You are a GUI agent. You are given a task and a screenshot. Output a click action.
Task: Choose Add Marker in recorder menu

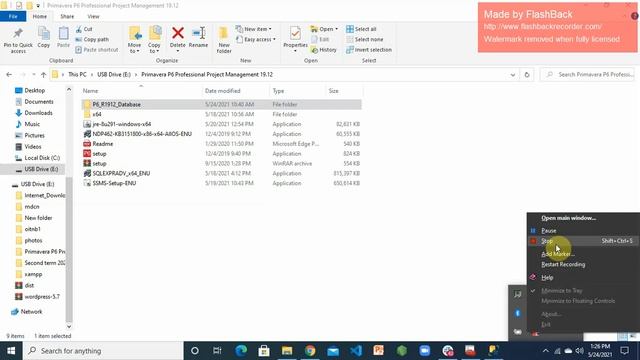[x=558, y=254]
